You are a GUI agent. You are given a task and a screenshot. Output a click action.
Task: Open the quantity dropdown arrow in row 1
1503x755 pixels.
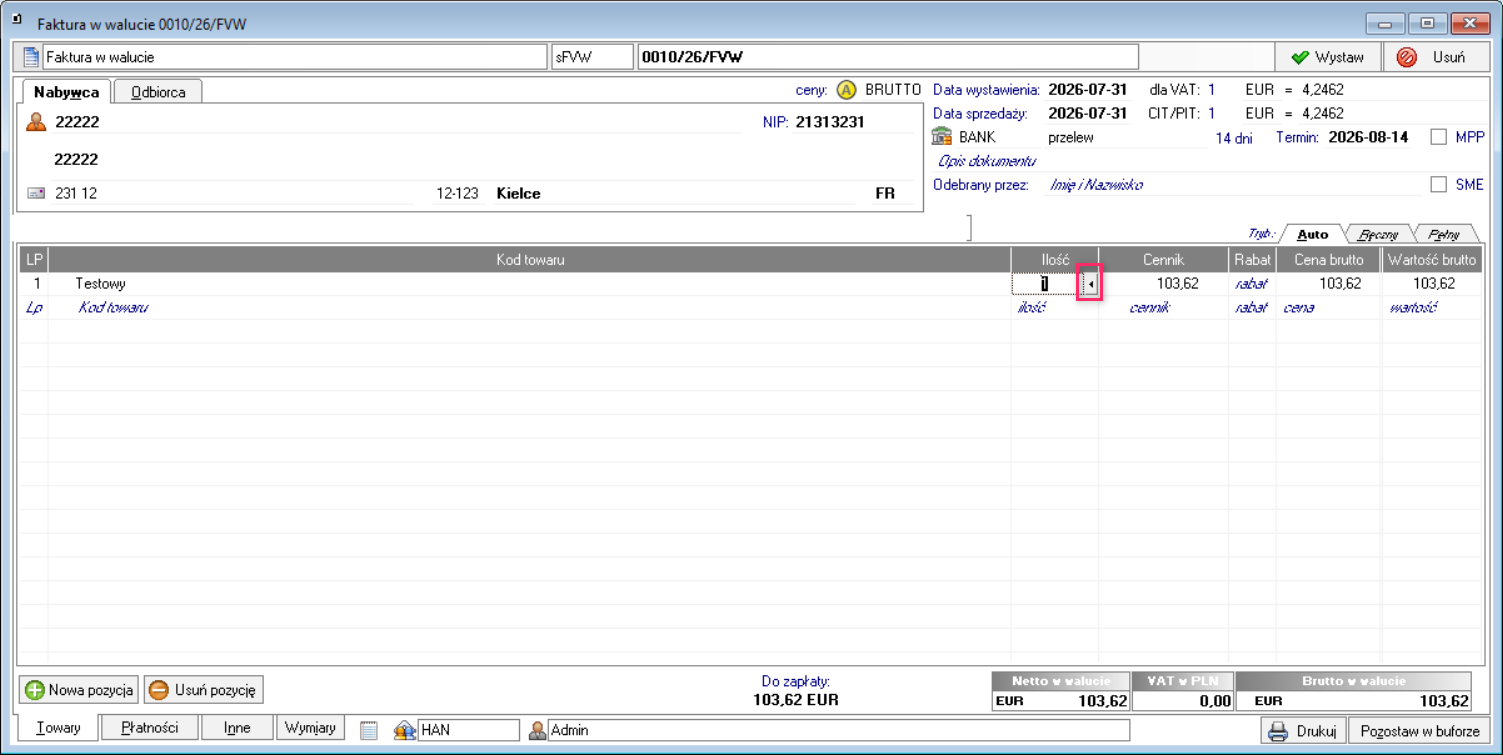point(1090,284)
